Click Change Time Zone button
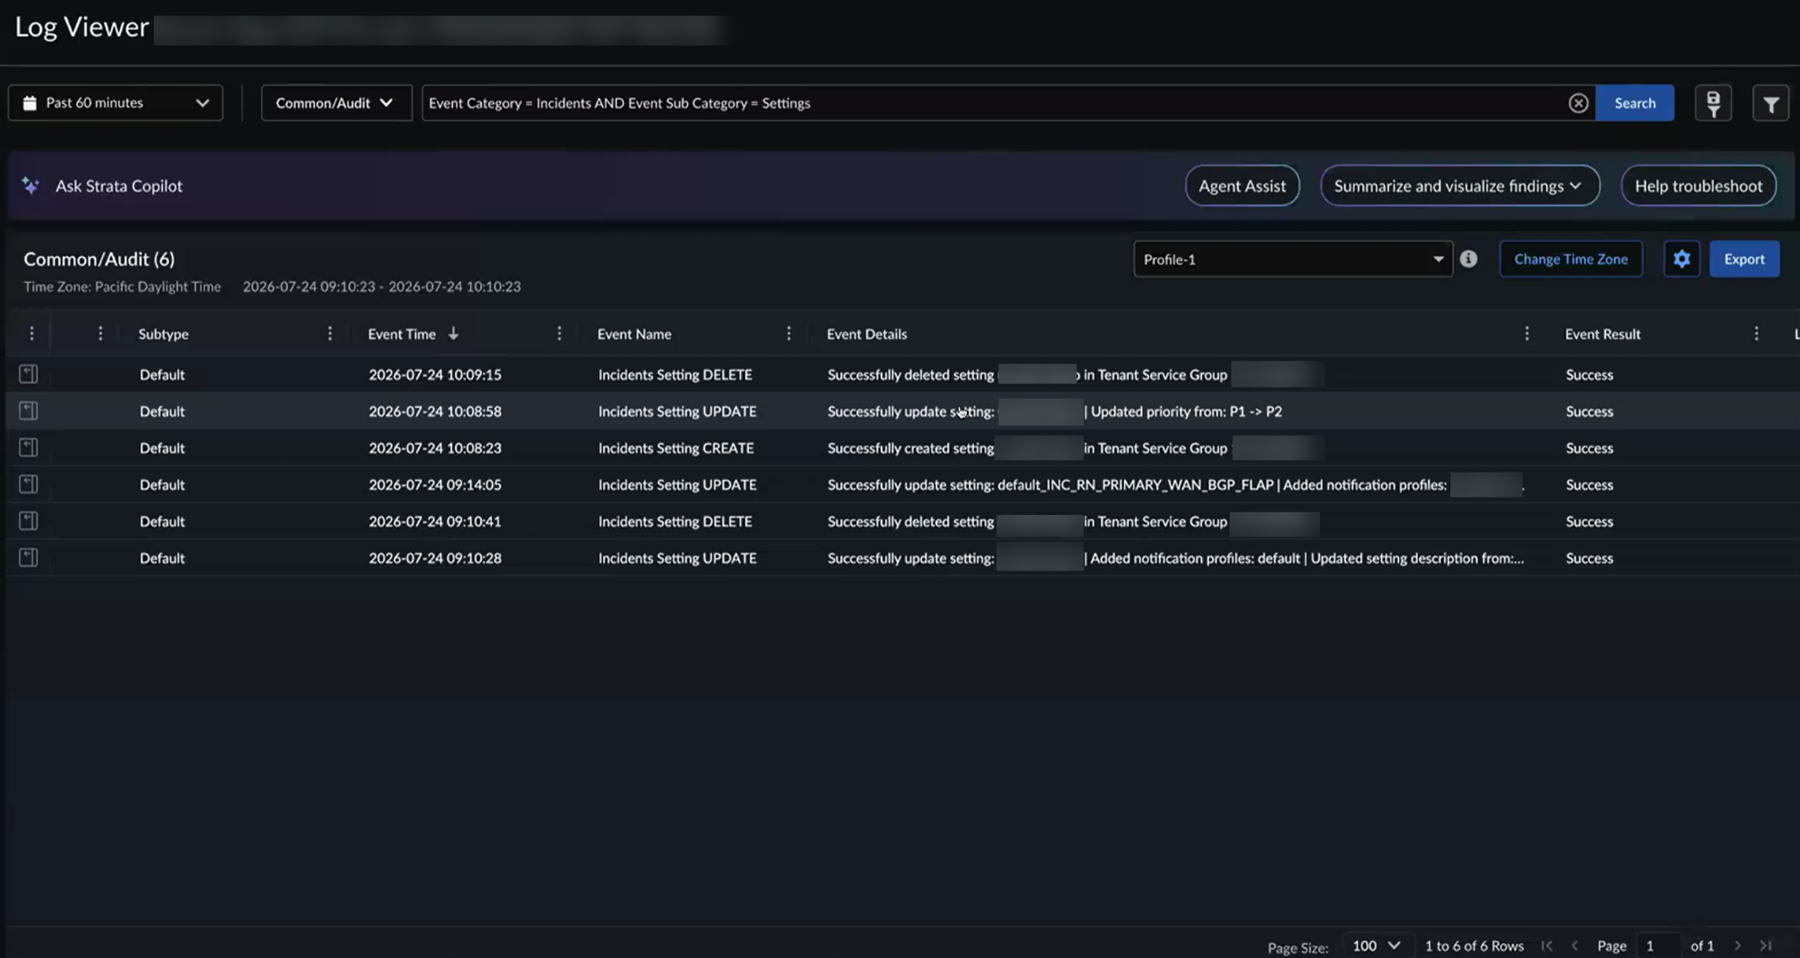This screenshot has height=958, width=1800. tap(1570, 259)
